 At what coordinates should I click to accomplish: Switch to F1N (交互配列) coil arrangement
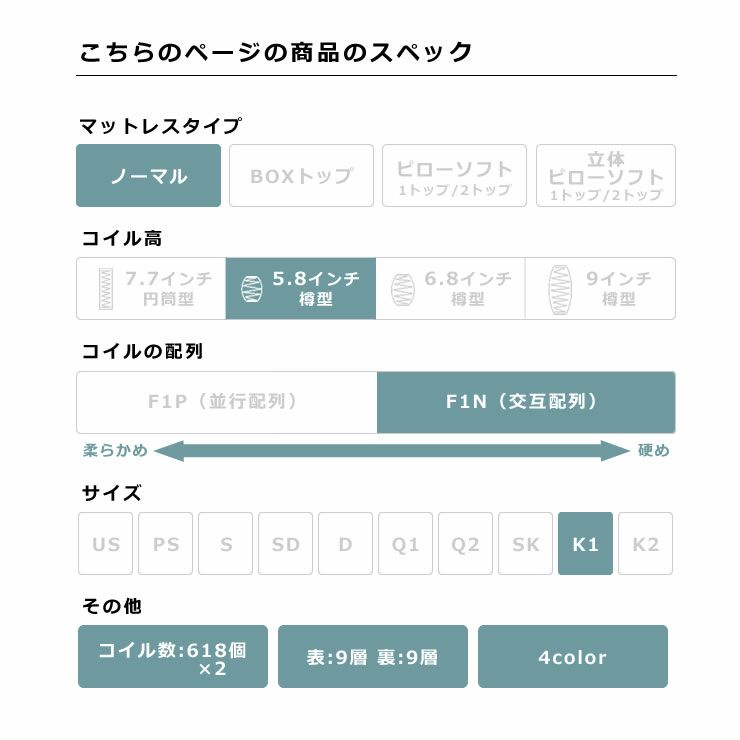(525, 402)
